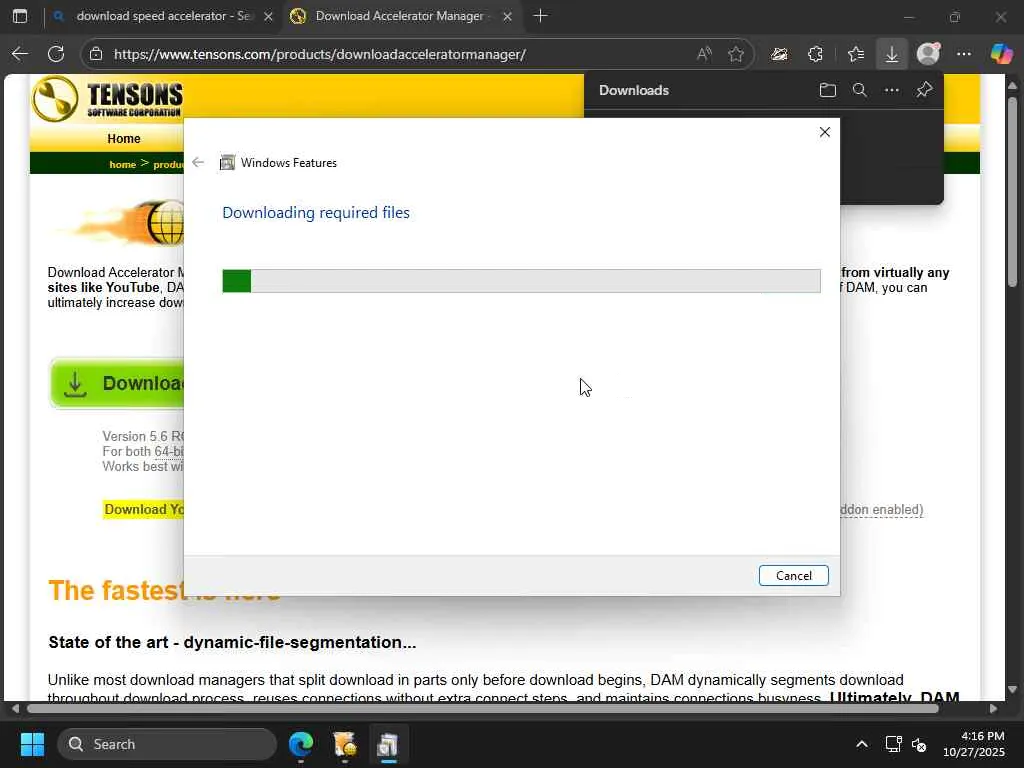Open the installer icon on taskbar
This screenshot has height=768, width=1024.
coord(344,744)
